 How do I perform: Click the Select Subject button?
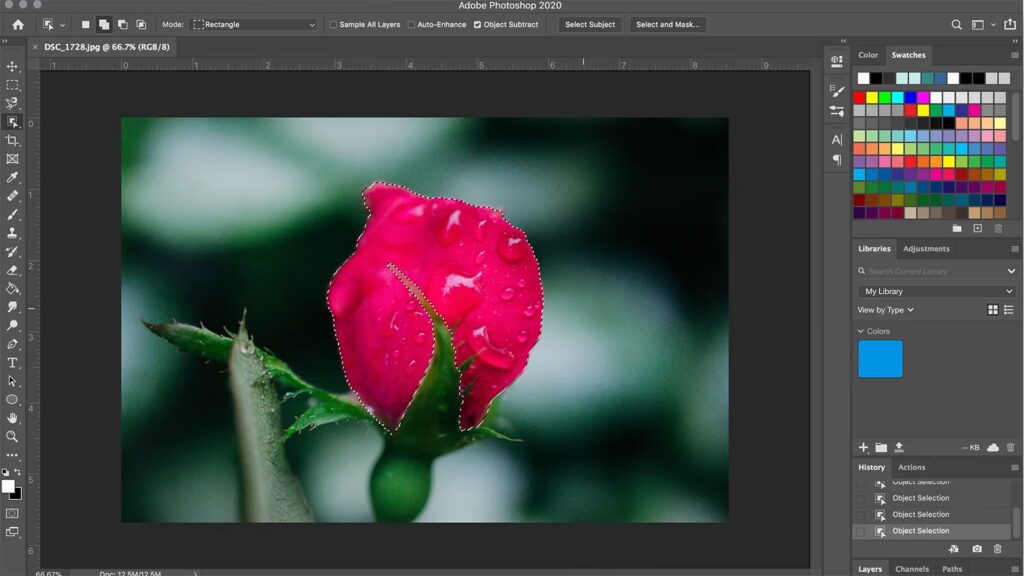point(590,24)
